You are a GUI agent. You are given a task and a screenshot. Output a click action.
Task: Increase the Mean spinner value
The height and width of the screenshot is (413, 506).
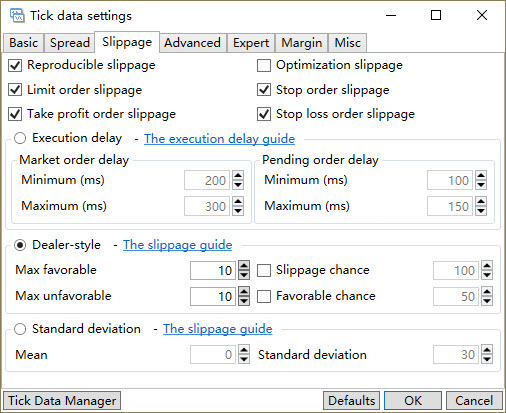click(x=244, y=350)
